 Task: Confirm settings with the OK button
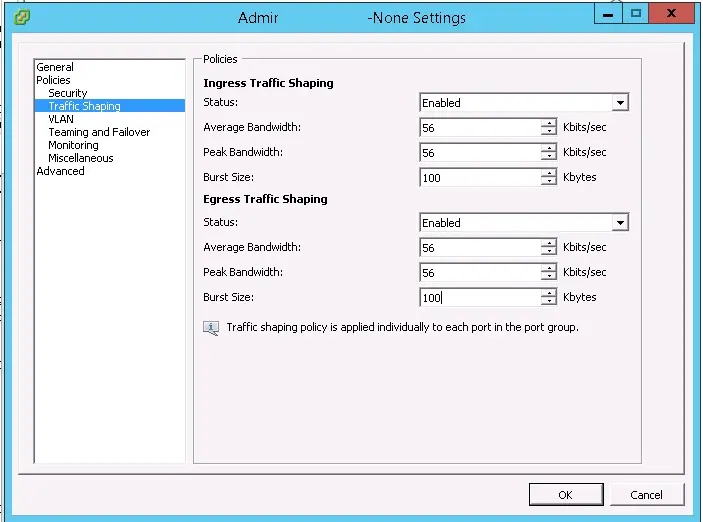(x=566, y=495)
